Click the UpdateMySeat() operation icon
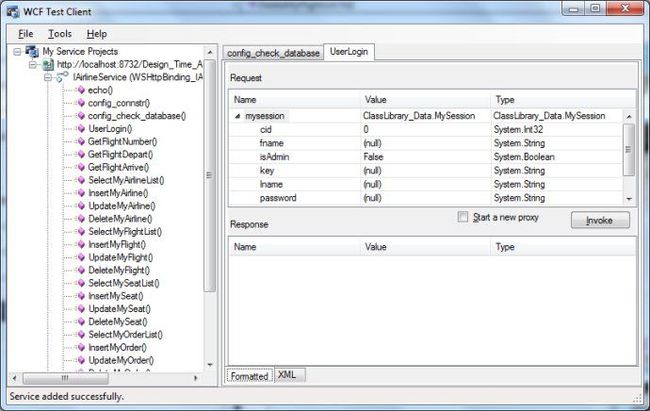Viewport: 650px width, 411px height. (81, 309)
